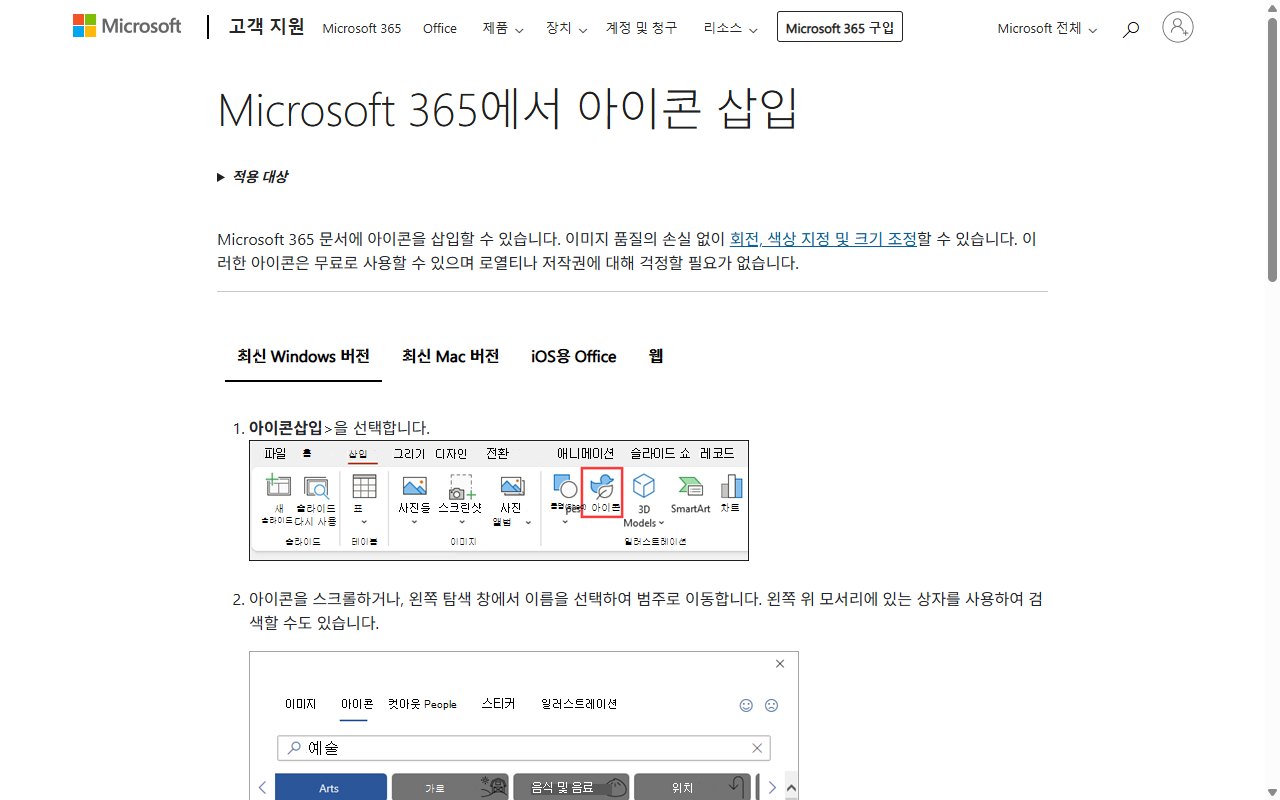The height and width of the screenshot is (800, 1280).
Task: Click the 3D Models icon in ribbon screenshot
Action: (x=643, y=486)
